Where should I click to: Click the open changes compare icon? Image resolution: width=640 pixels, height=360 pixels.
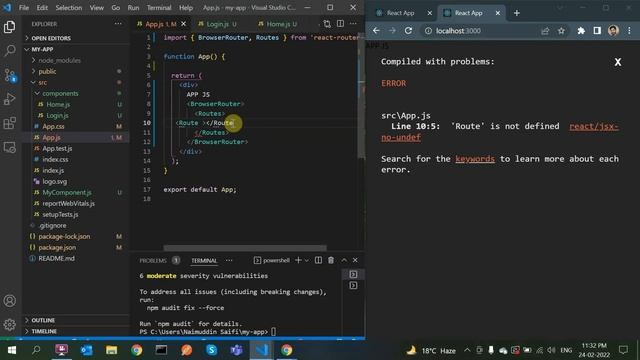[327, 24]
